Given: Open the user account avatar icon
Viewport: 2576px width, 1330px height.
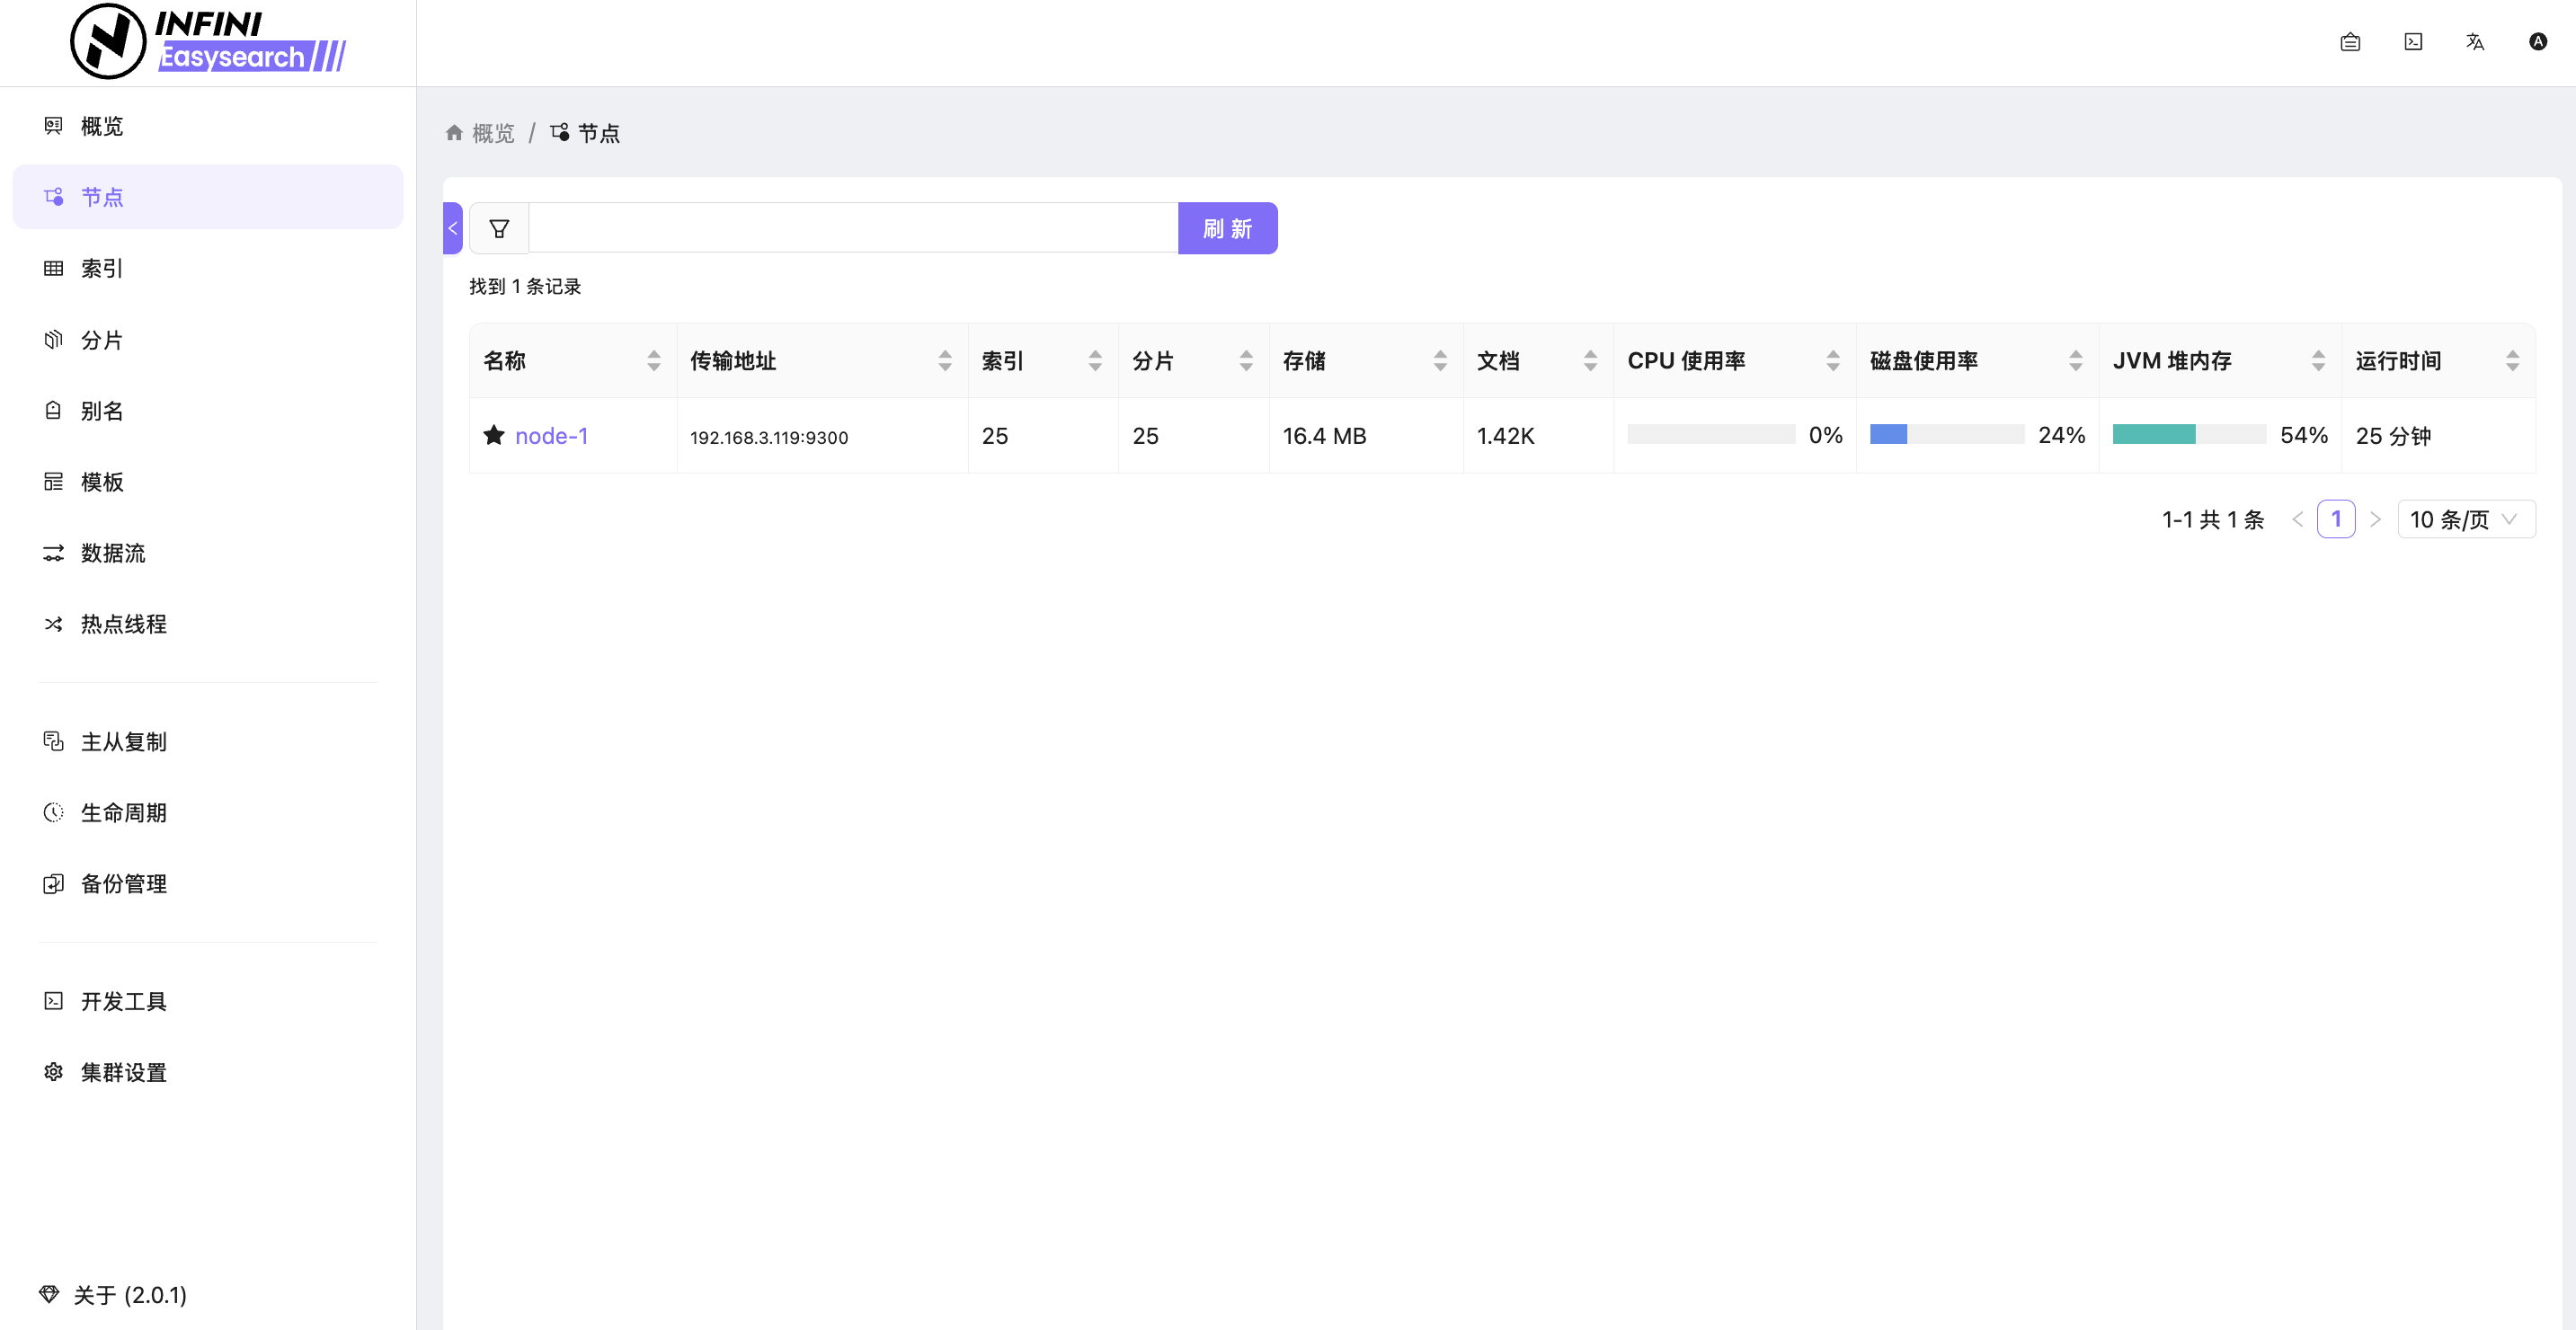Looking at the screenshot, I should click(x=2538, y=42).
